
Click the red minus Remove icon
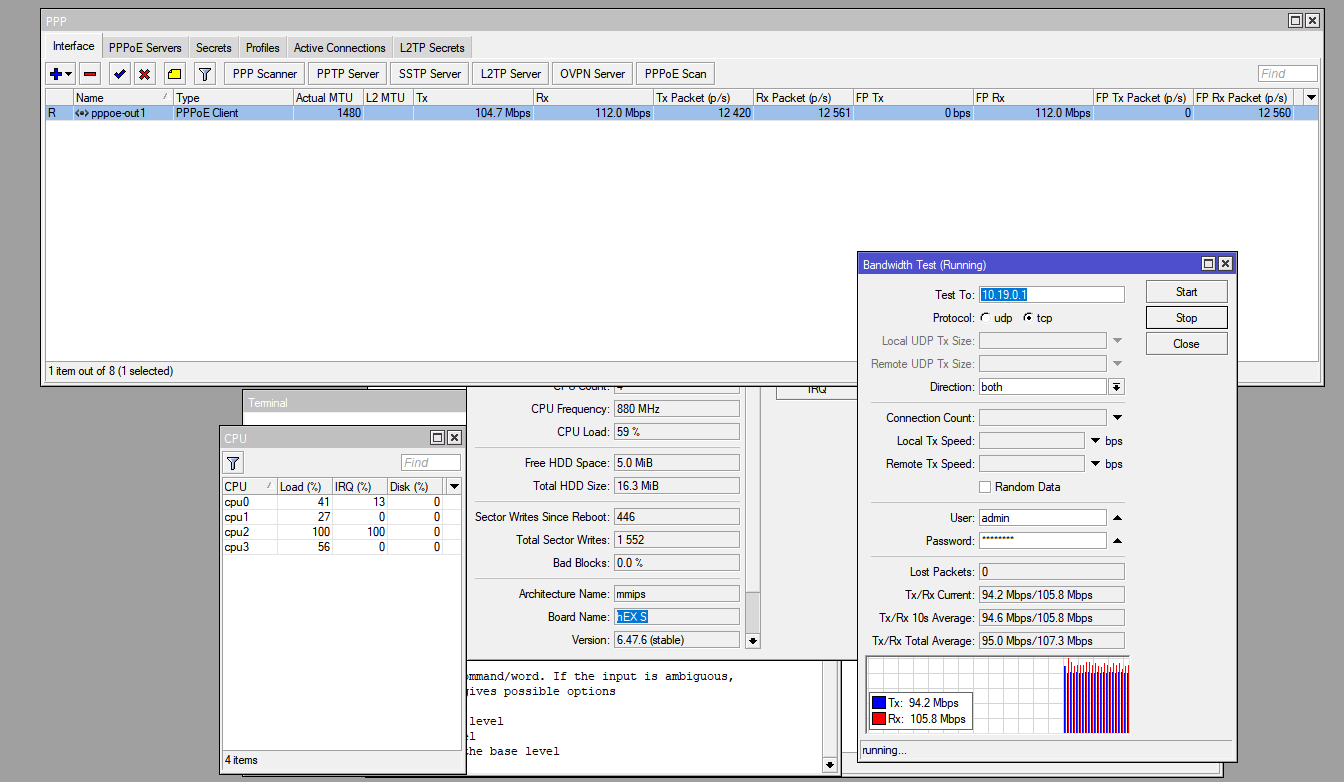(90, 74)
